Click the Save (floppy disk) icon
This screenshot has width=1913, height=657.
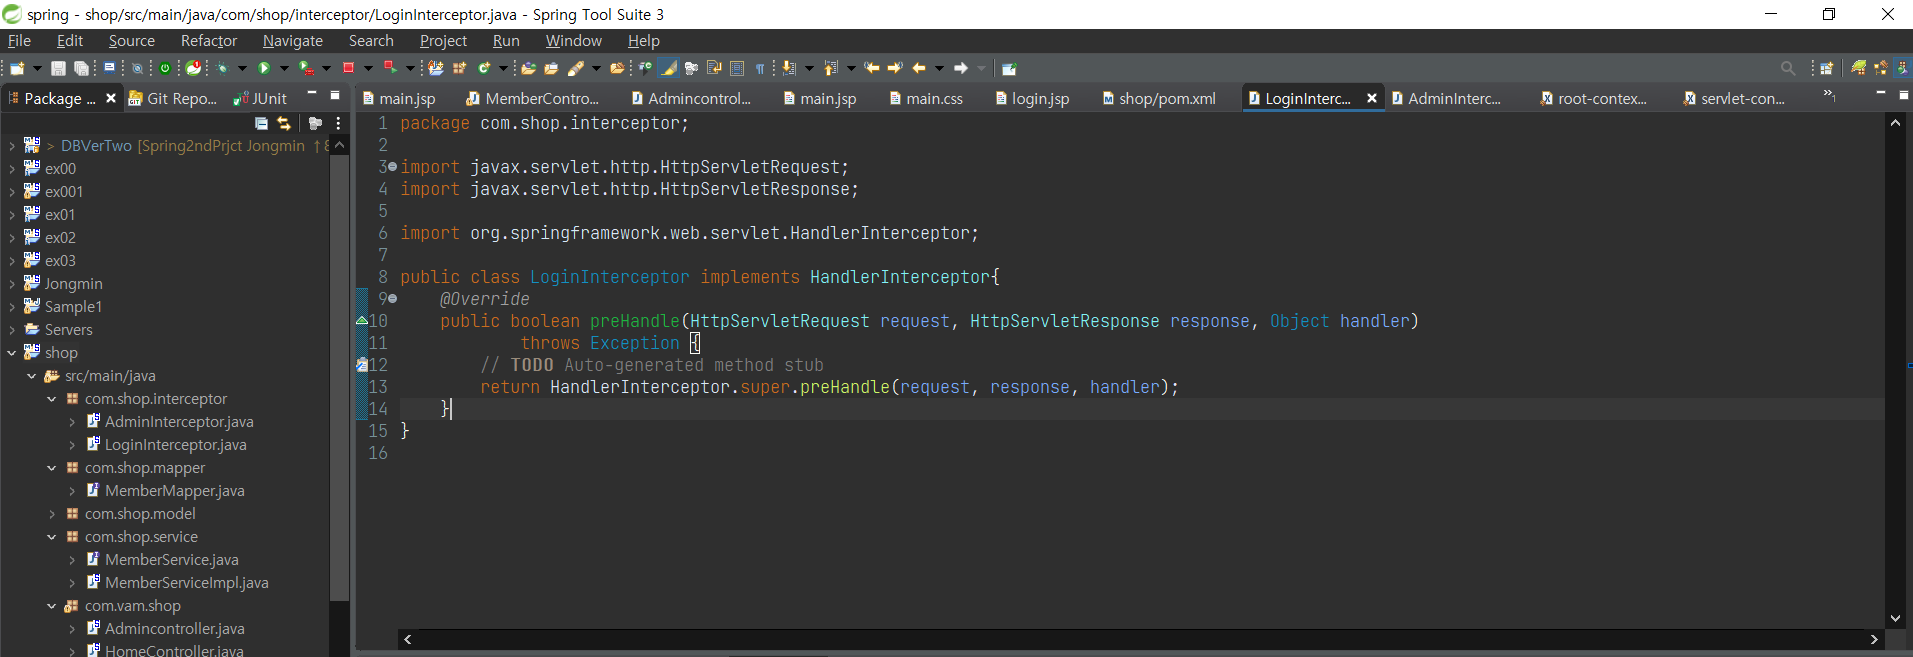(x=58, y=68)
